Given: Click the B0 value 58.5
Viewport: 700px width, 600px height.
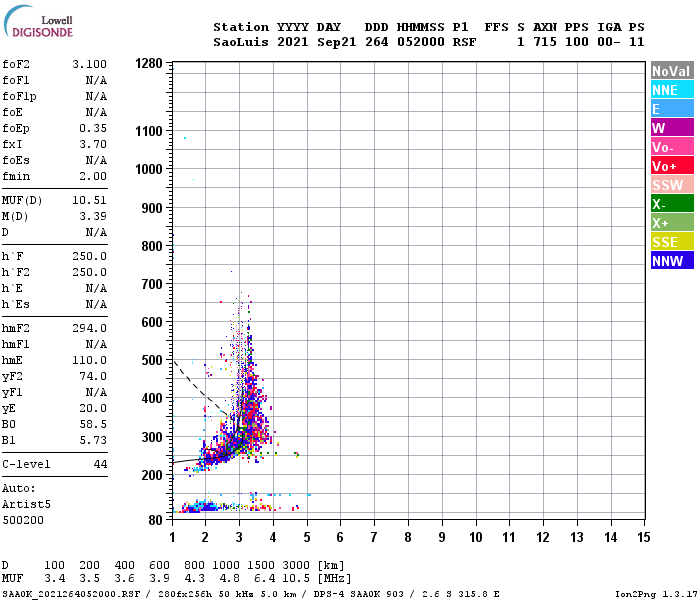Looking at the screenshot, I should (93, 425).
